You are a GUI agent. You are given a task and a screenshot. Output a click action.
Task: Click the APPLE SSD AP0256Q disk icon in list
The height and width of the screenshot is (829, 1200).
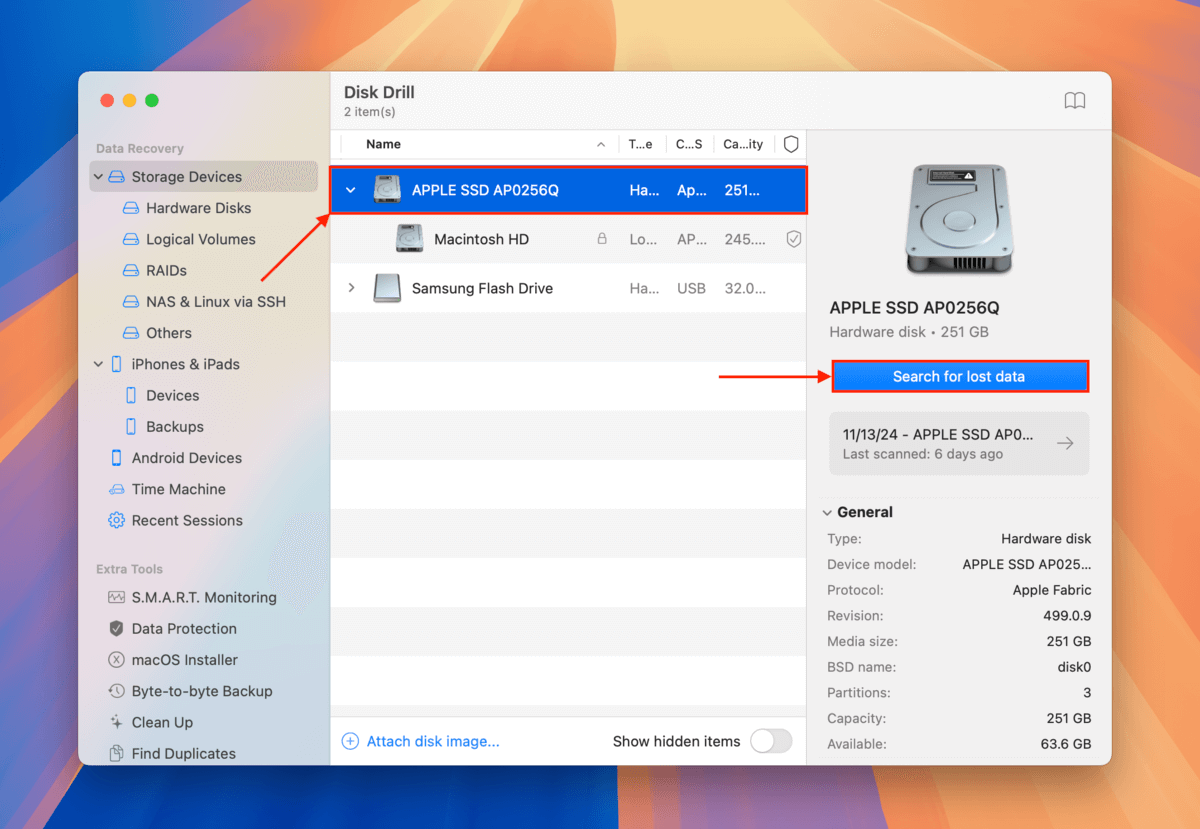(x=387, y=190)
